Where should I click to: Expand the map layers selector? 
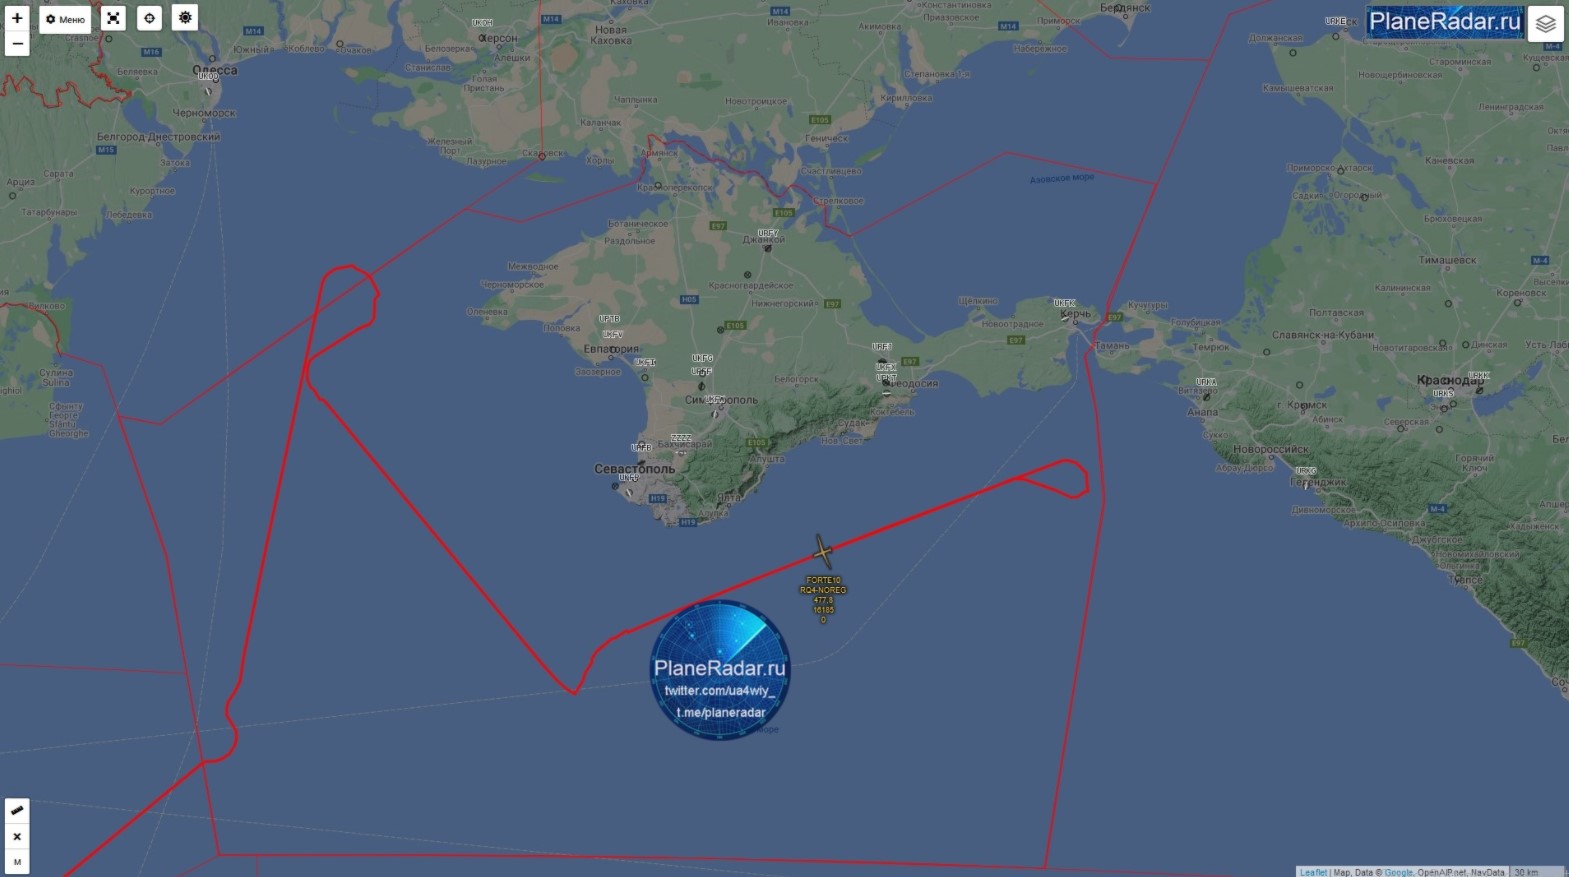point(1545,23)
